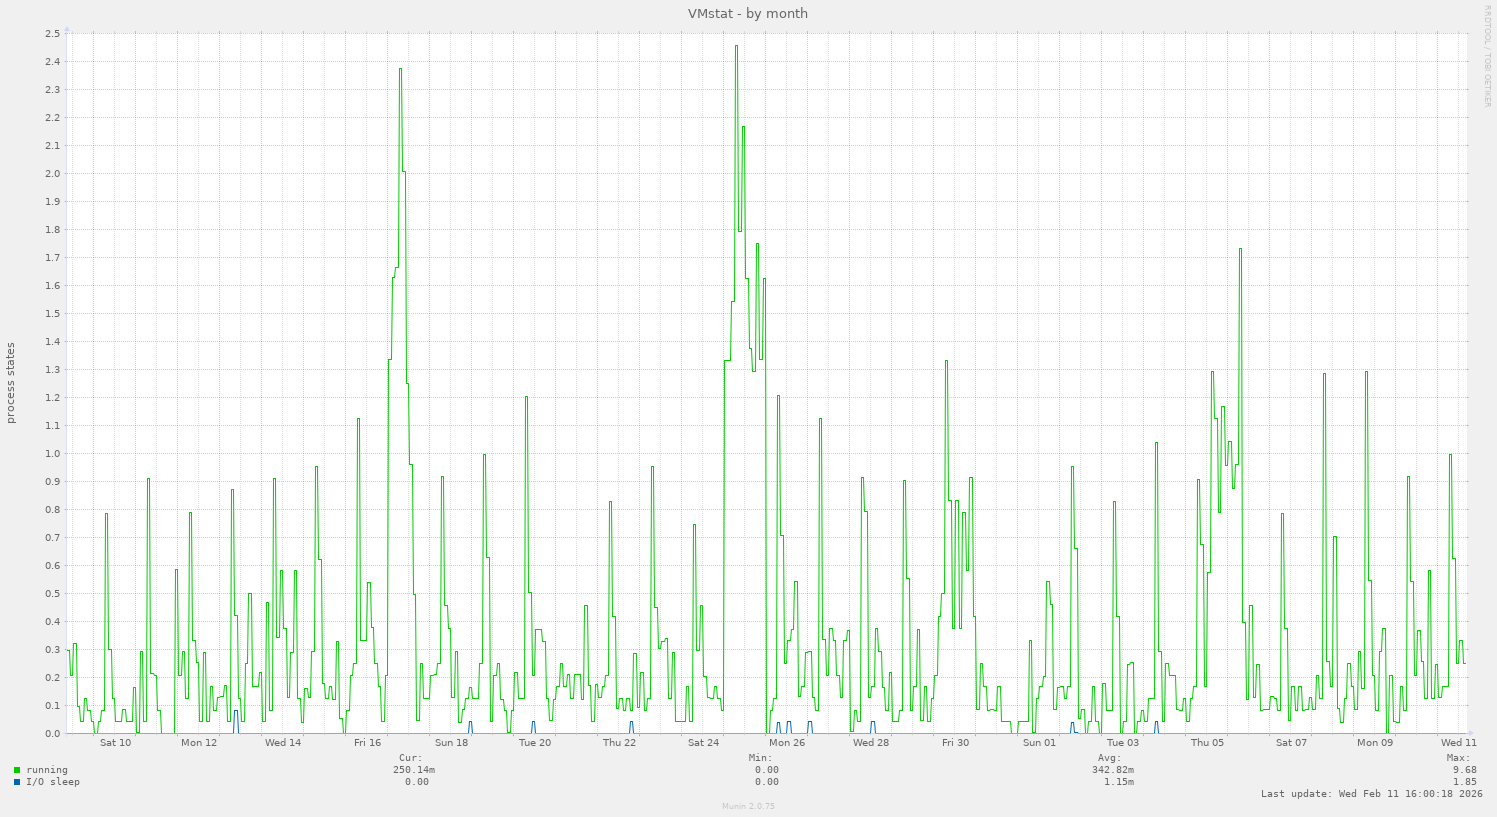Click the blue I/O sleep legend swatch
The height and width of the screenshot is (817, 1497).
[x=17, y=782]
